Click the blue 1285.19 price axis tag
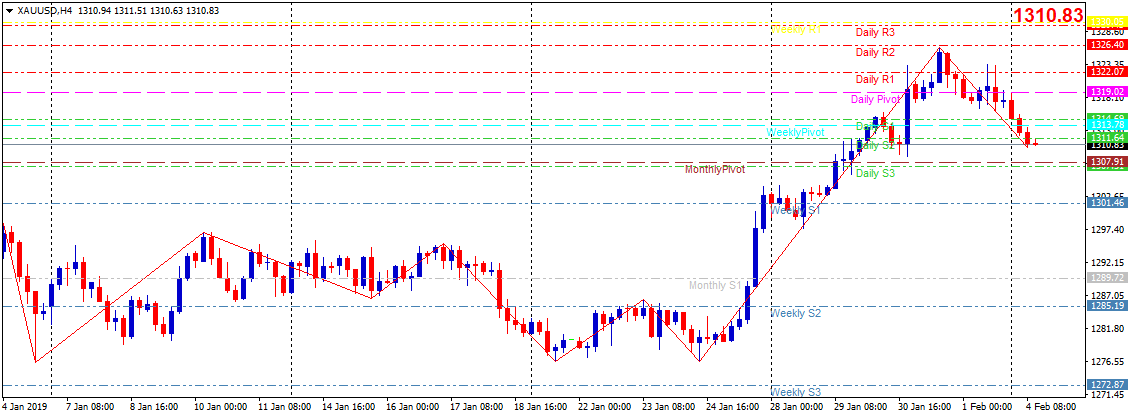 pos(1107,305)
